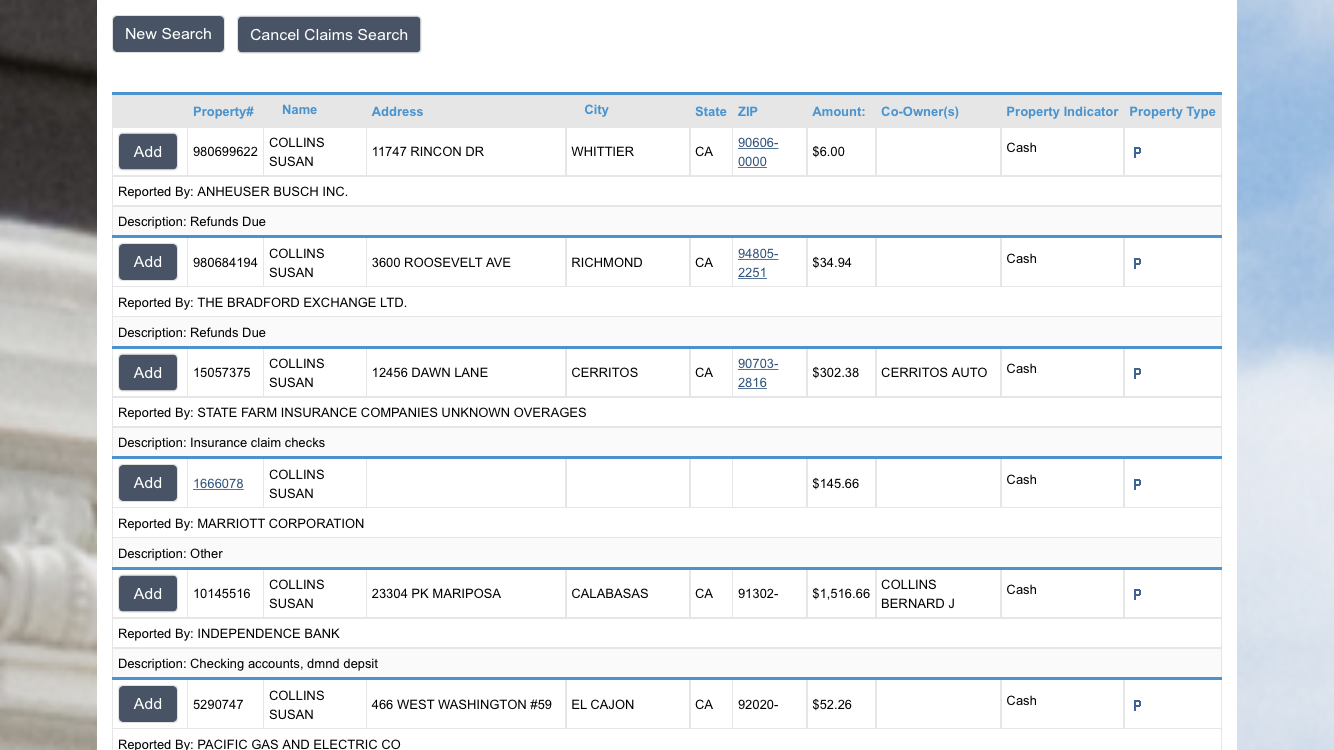Click the Co-Owner(s) column header
The image size is (1334, 750).
click(920, 112)
